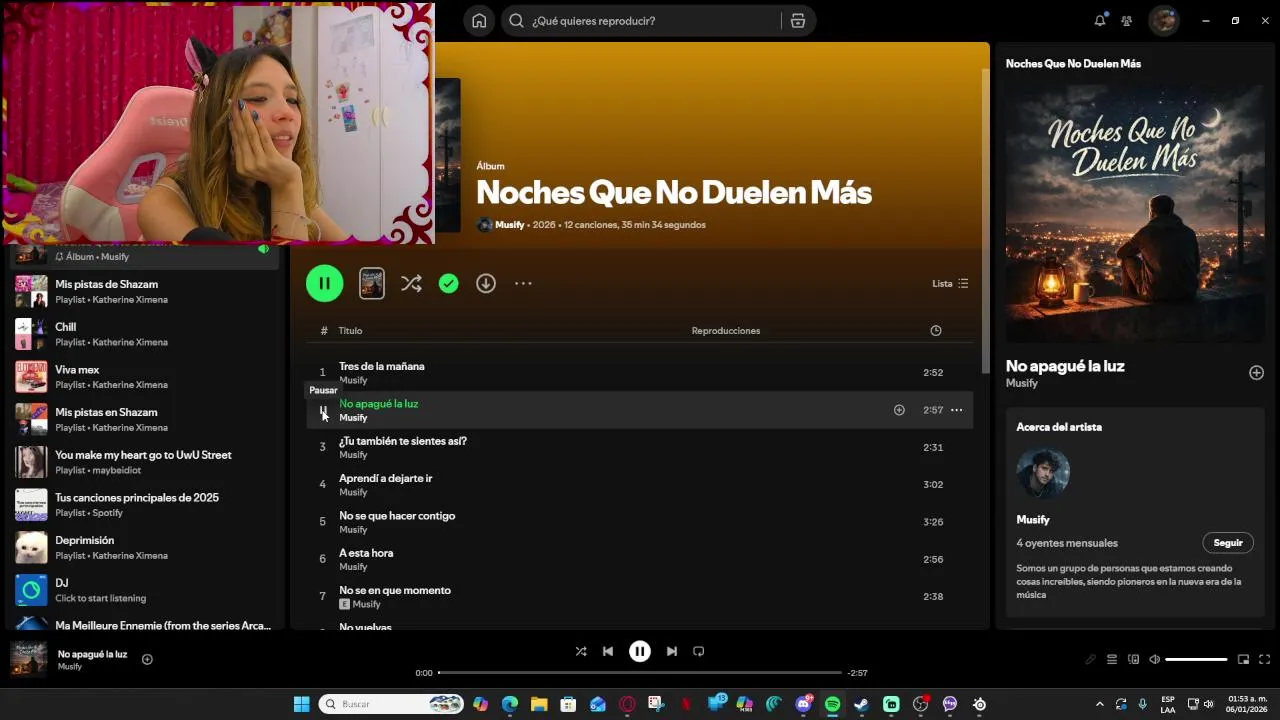Toggle repeat in the playback bar
The height and width of the screenshot is (720, 1280).
tap(699, 651)
